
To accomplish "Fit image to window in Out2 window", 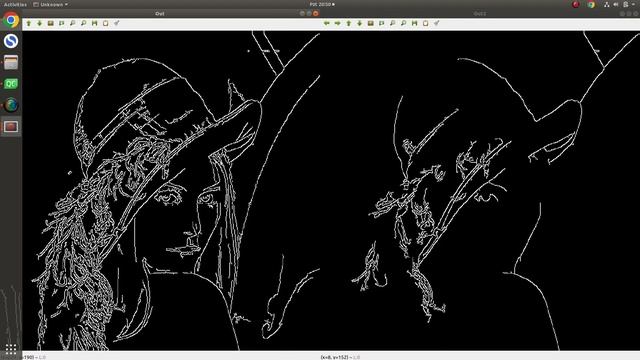I will 382,23.
